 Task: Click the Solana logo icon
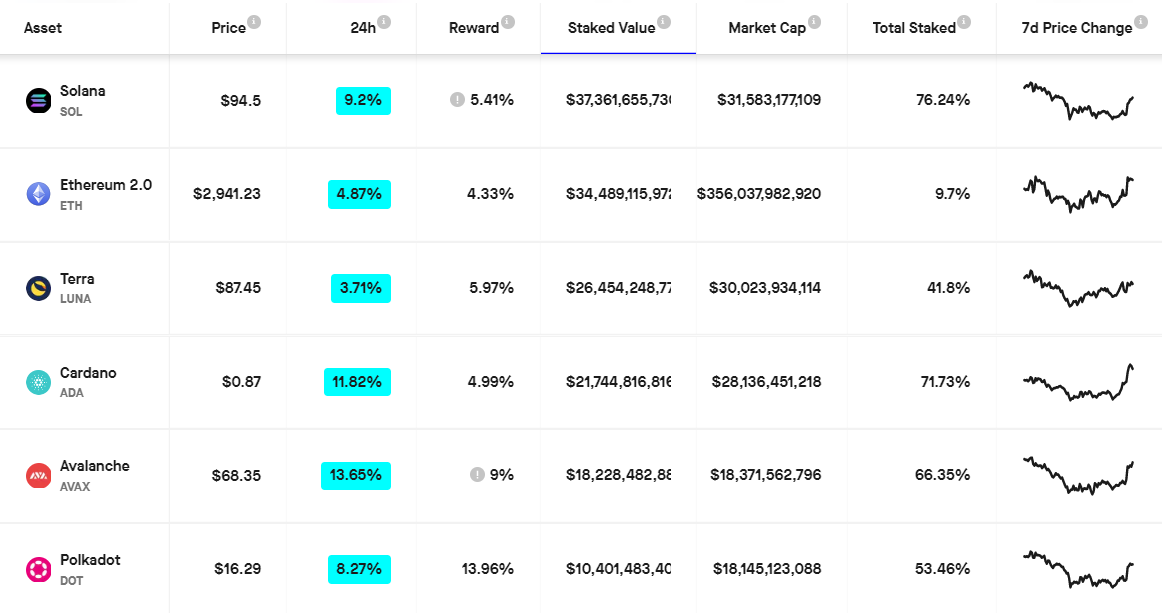39,100
